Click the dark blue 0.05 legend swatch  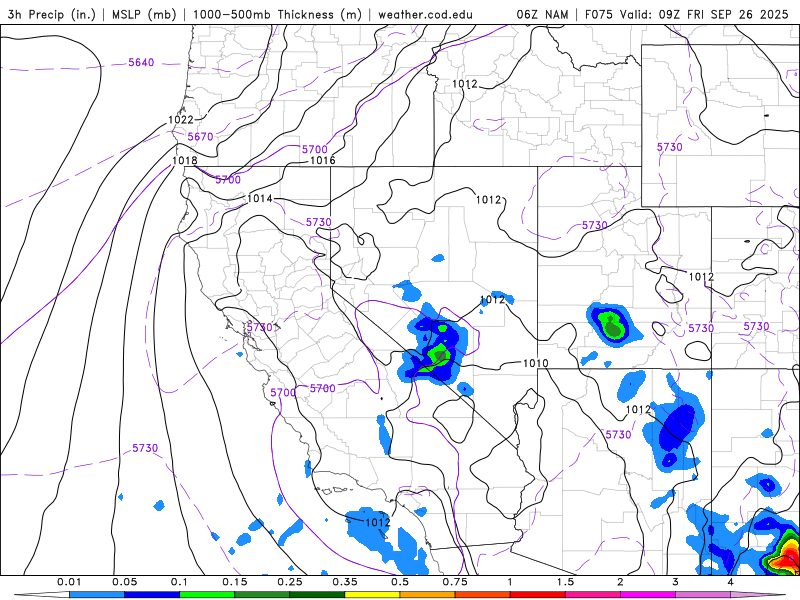(x=152, y=595)
